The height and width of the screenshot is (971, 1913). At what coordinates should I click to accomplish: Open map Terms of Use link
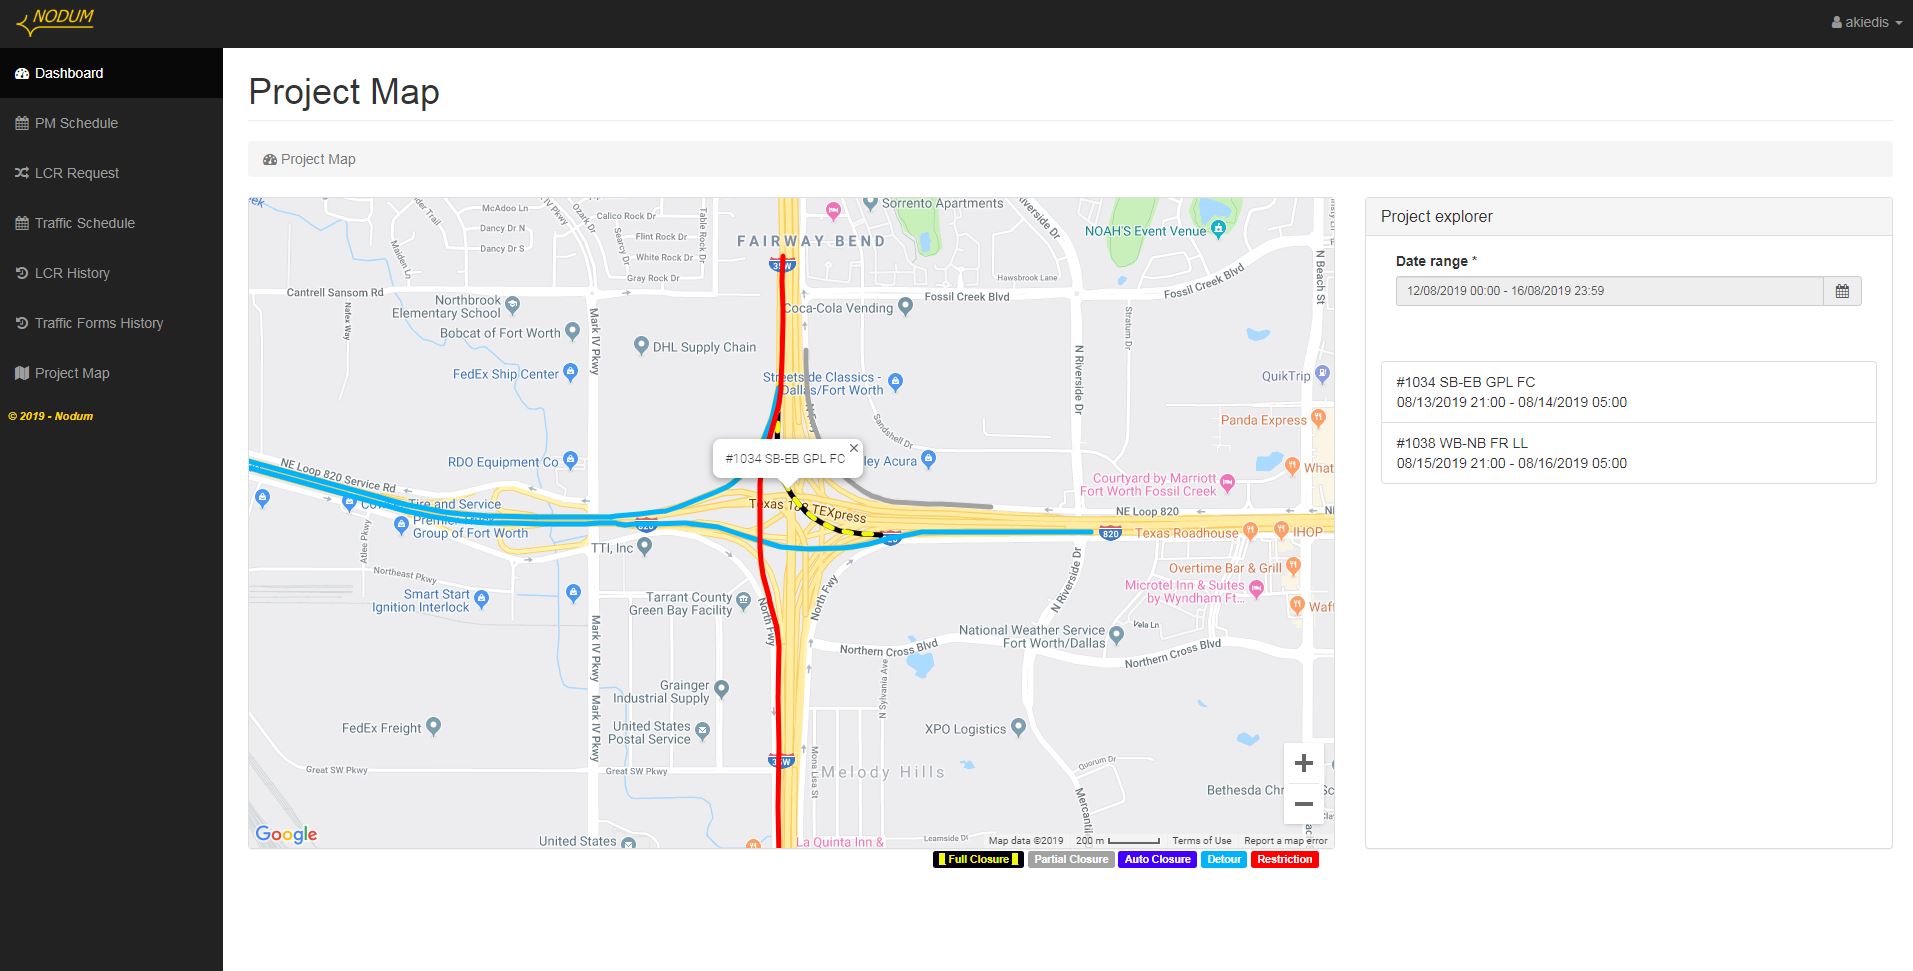click(1202, 841)
